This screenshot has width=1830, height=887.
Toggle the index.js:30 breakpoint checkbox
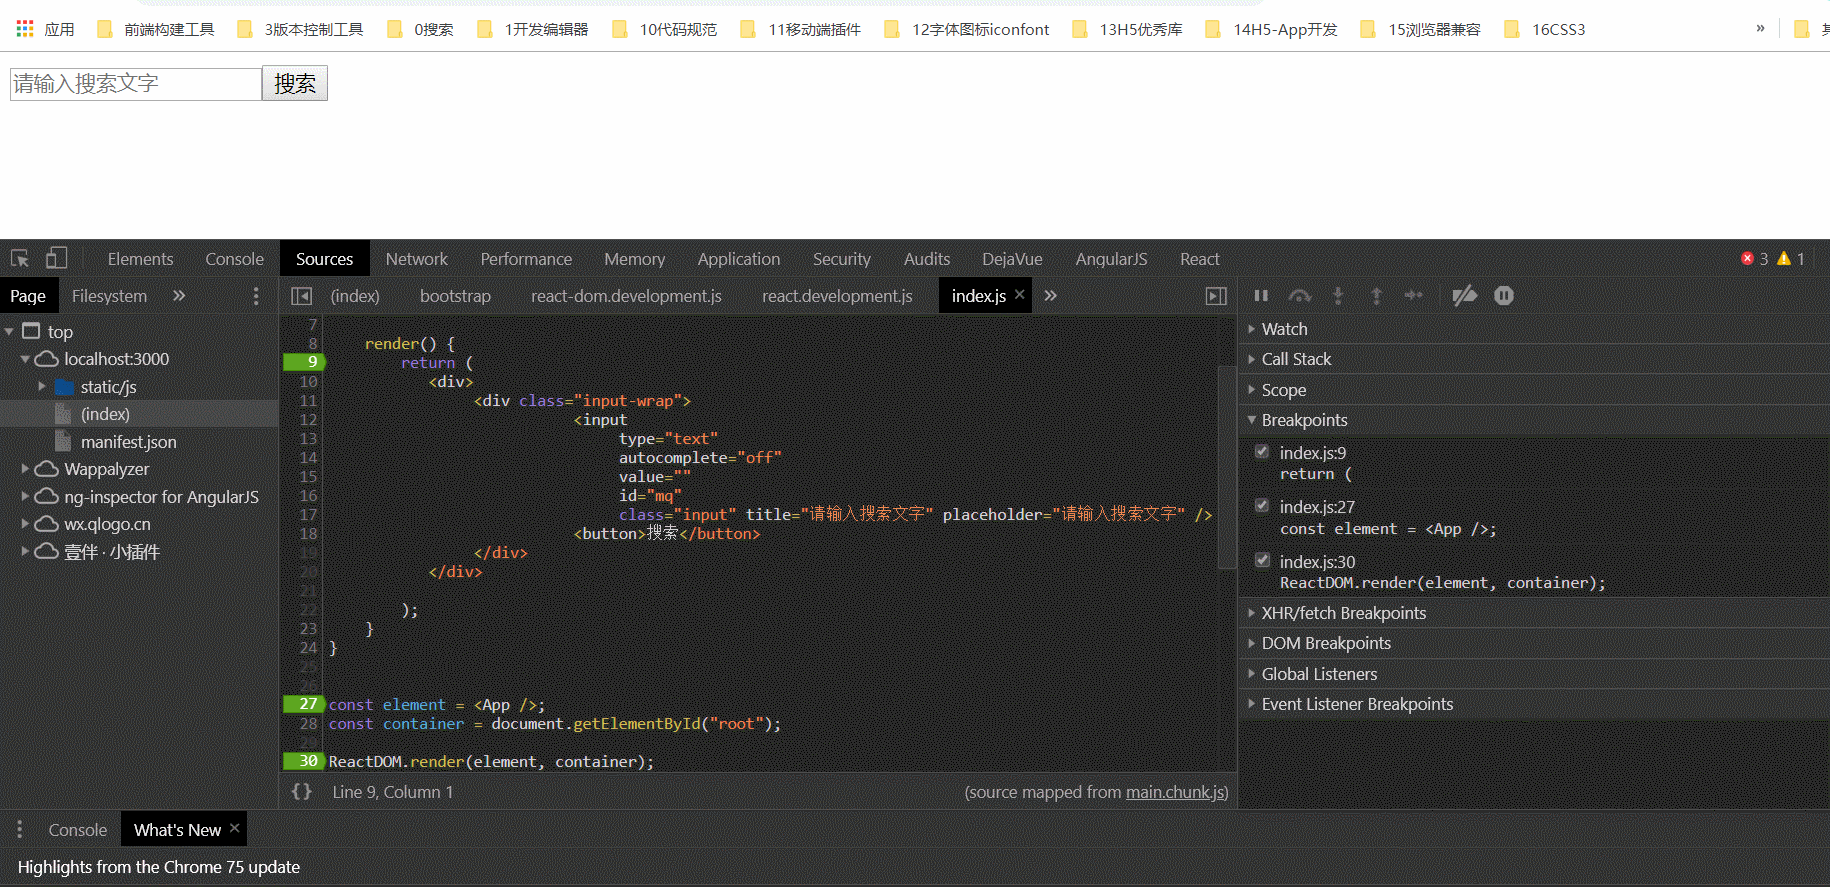(1262, 561)
